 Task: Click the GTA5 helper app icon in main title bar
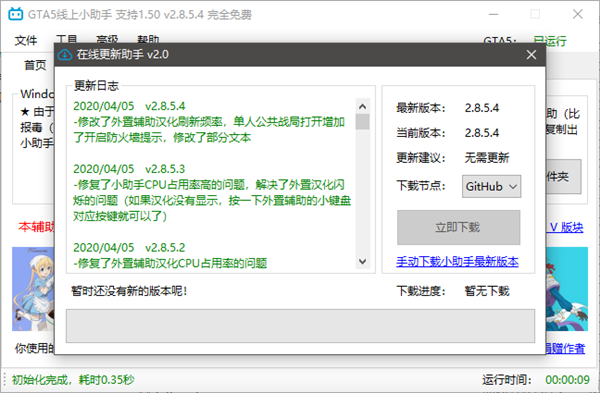pos(16,14)
